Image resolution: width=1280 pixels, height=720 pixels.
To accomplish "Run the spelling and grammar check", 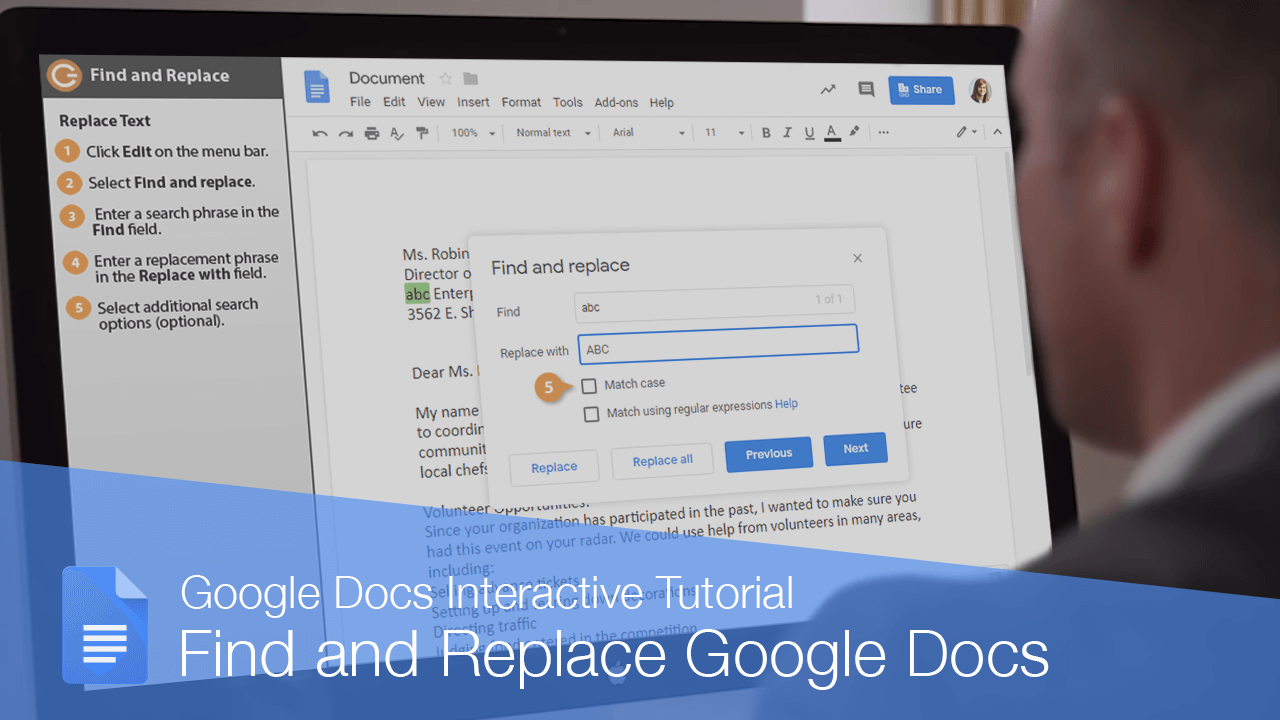I will (397, 132).
